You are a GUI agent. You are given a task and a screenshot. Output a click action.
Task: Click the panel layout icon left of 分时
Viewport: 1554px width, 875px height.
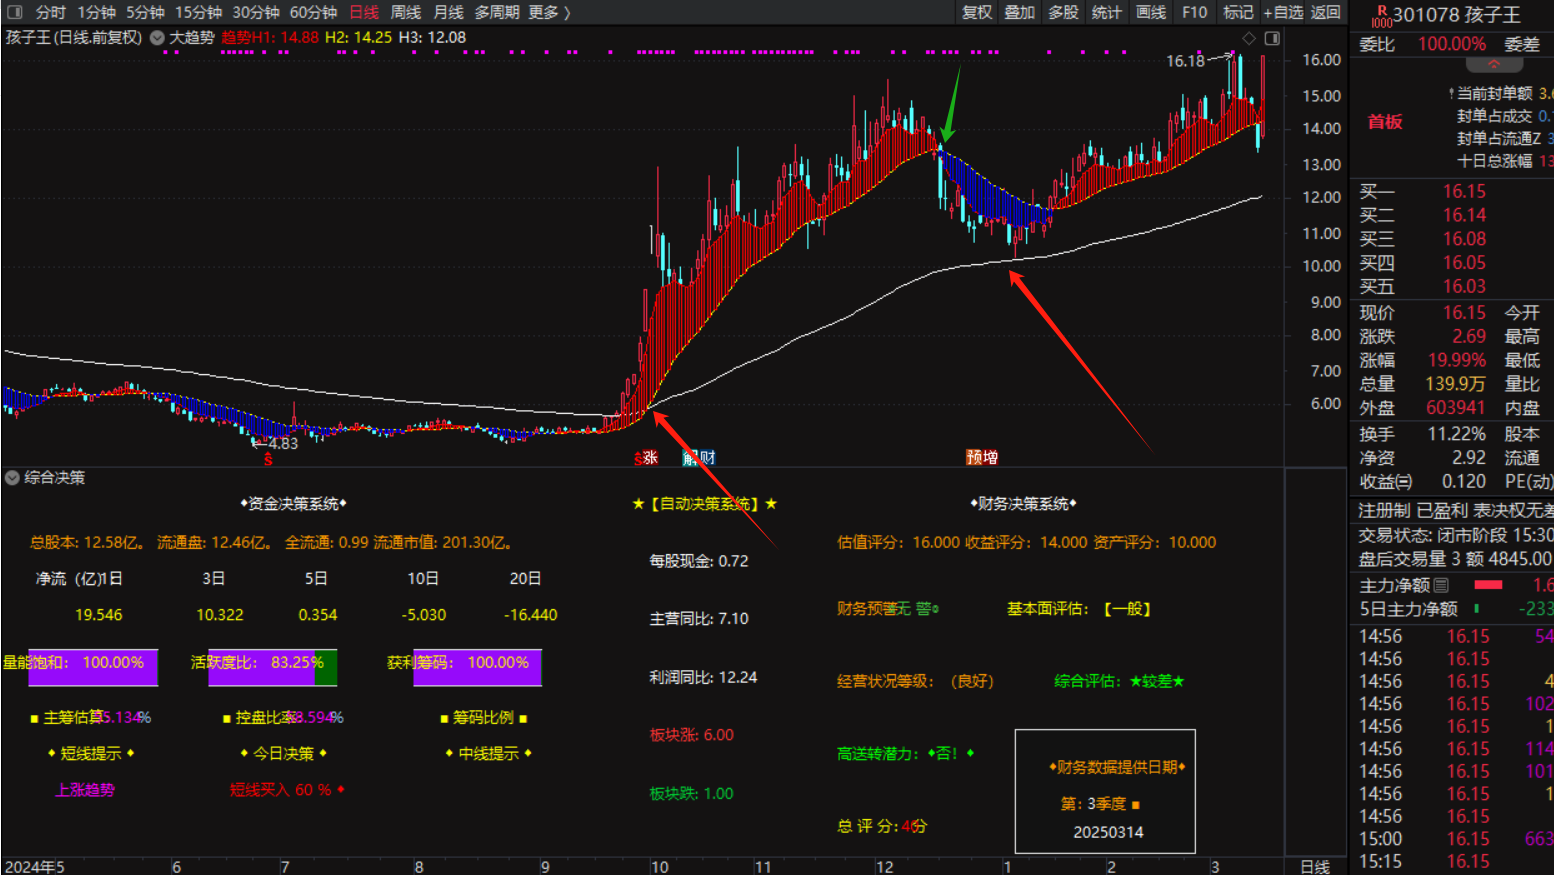(15, 12)
